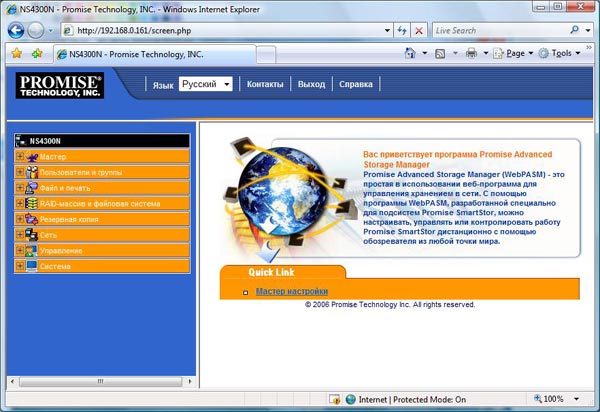Open the zoom level dropdown arrow

click(576, 399)
